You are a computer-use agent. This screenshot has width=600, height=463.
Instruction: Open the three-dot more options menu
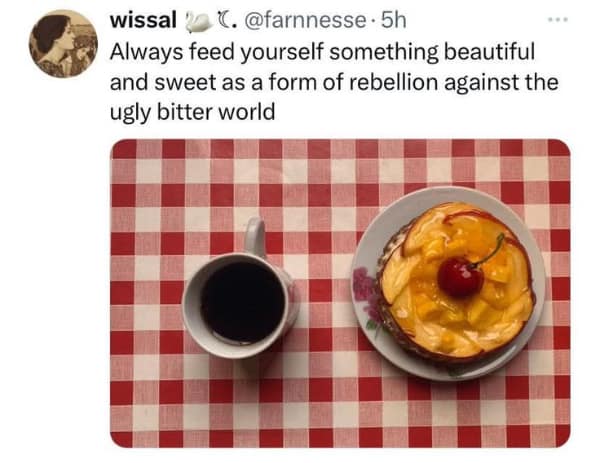click(558, 19)
